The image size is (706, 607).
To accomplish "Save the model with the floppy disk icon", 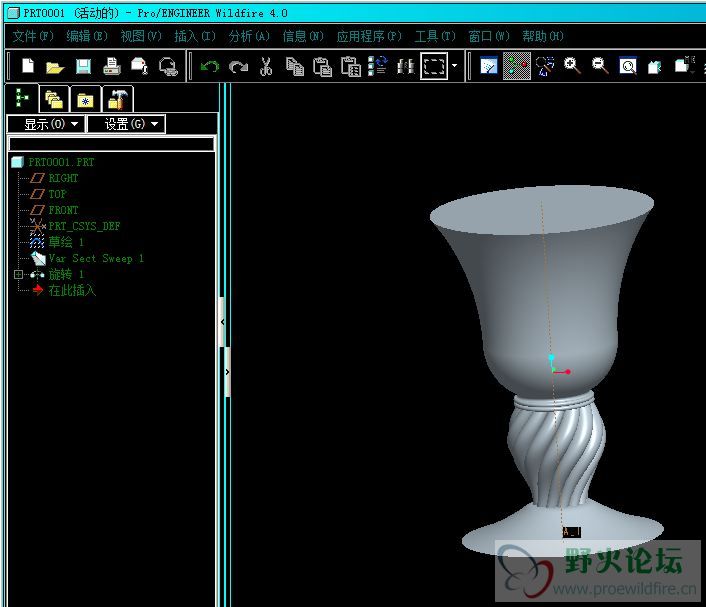I will click(x=83, y=67).
